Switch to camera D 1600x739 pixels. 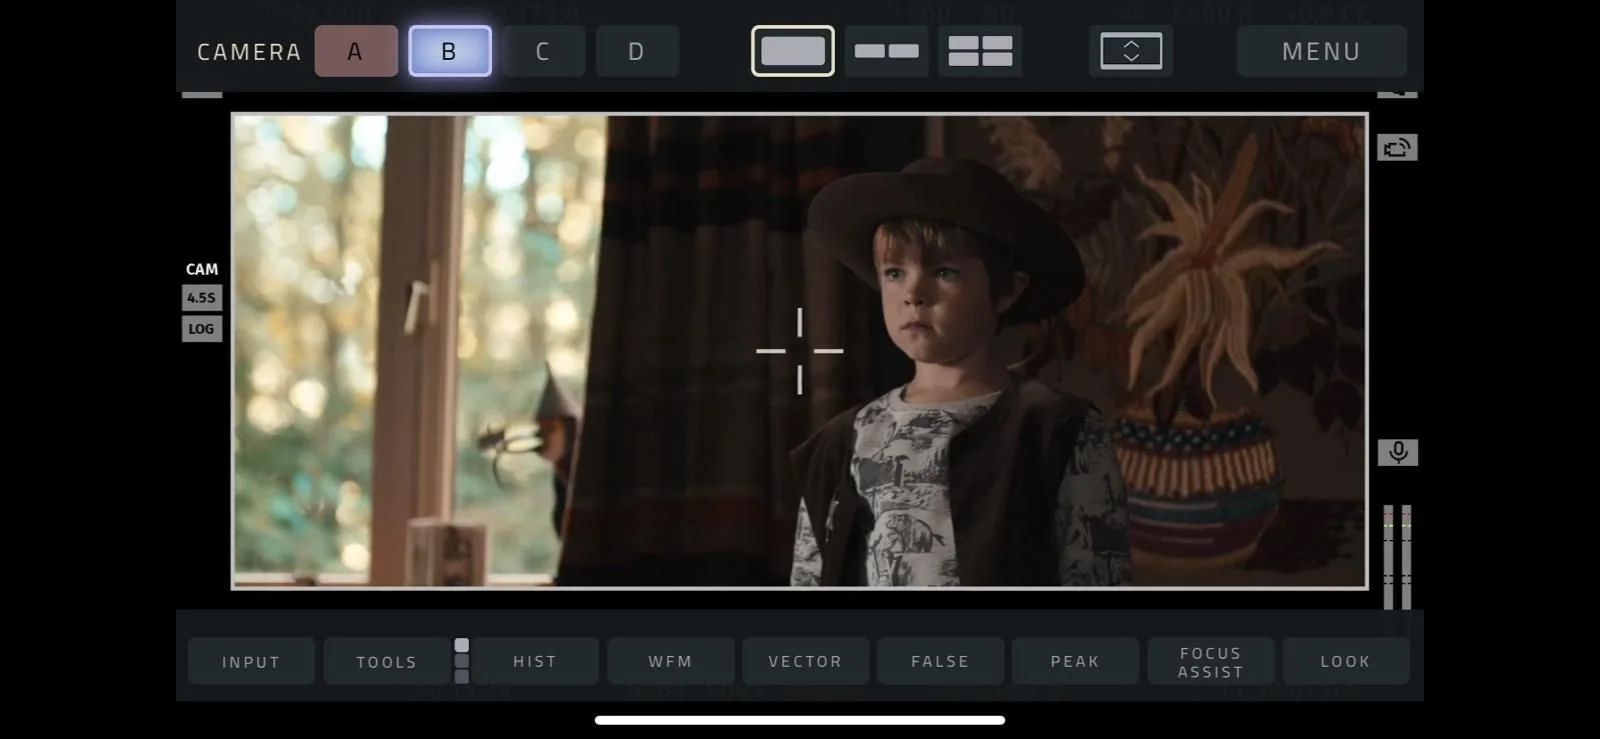637,51
